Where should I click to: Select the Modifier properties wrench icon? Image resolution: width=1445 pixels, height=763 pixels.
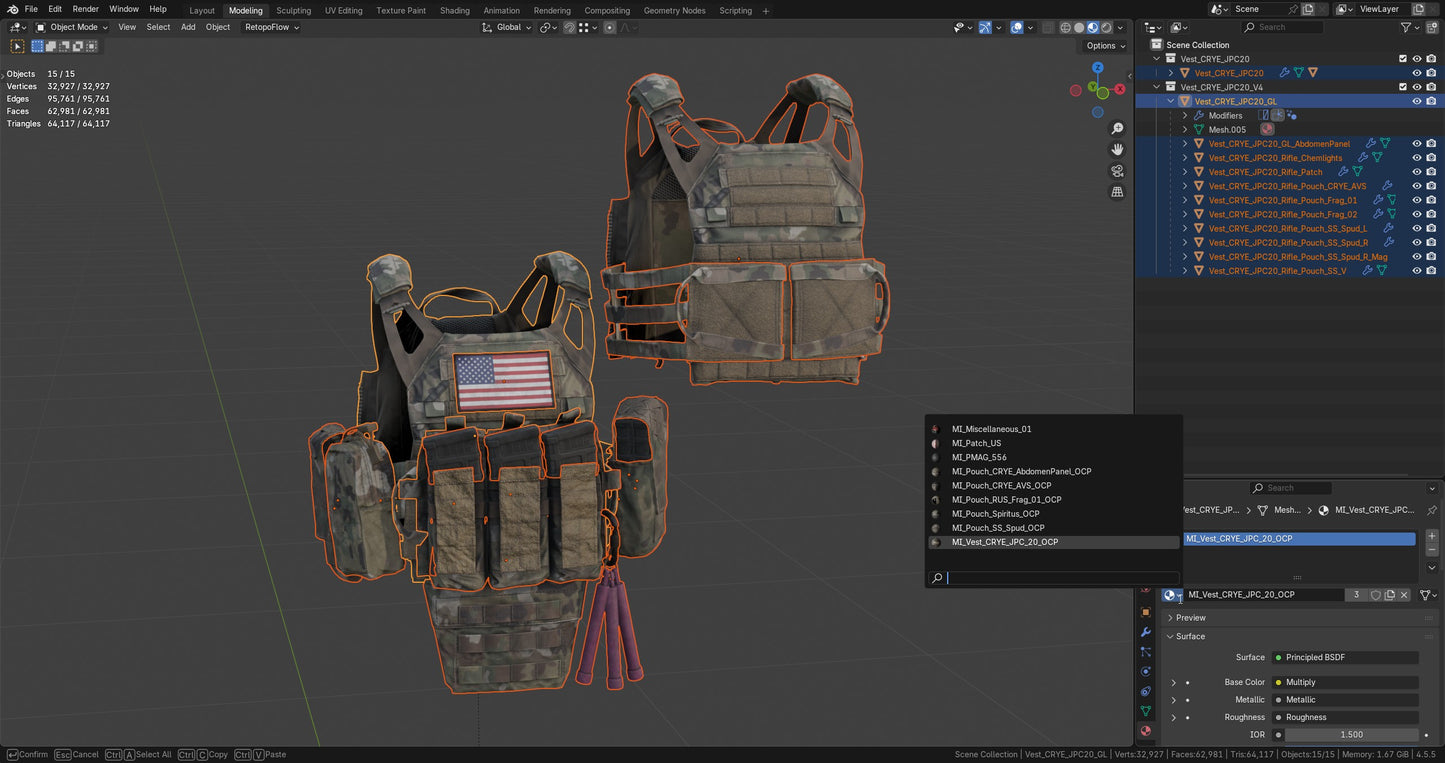click(x=1146, y=632)
